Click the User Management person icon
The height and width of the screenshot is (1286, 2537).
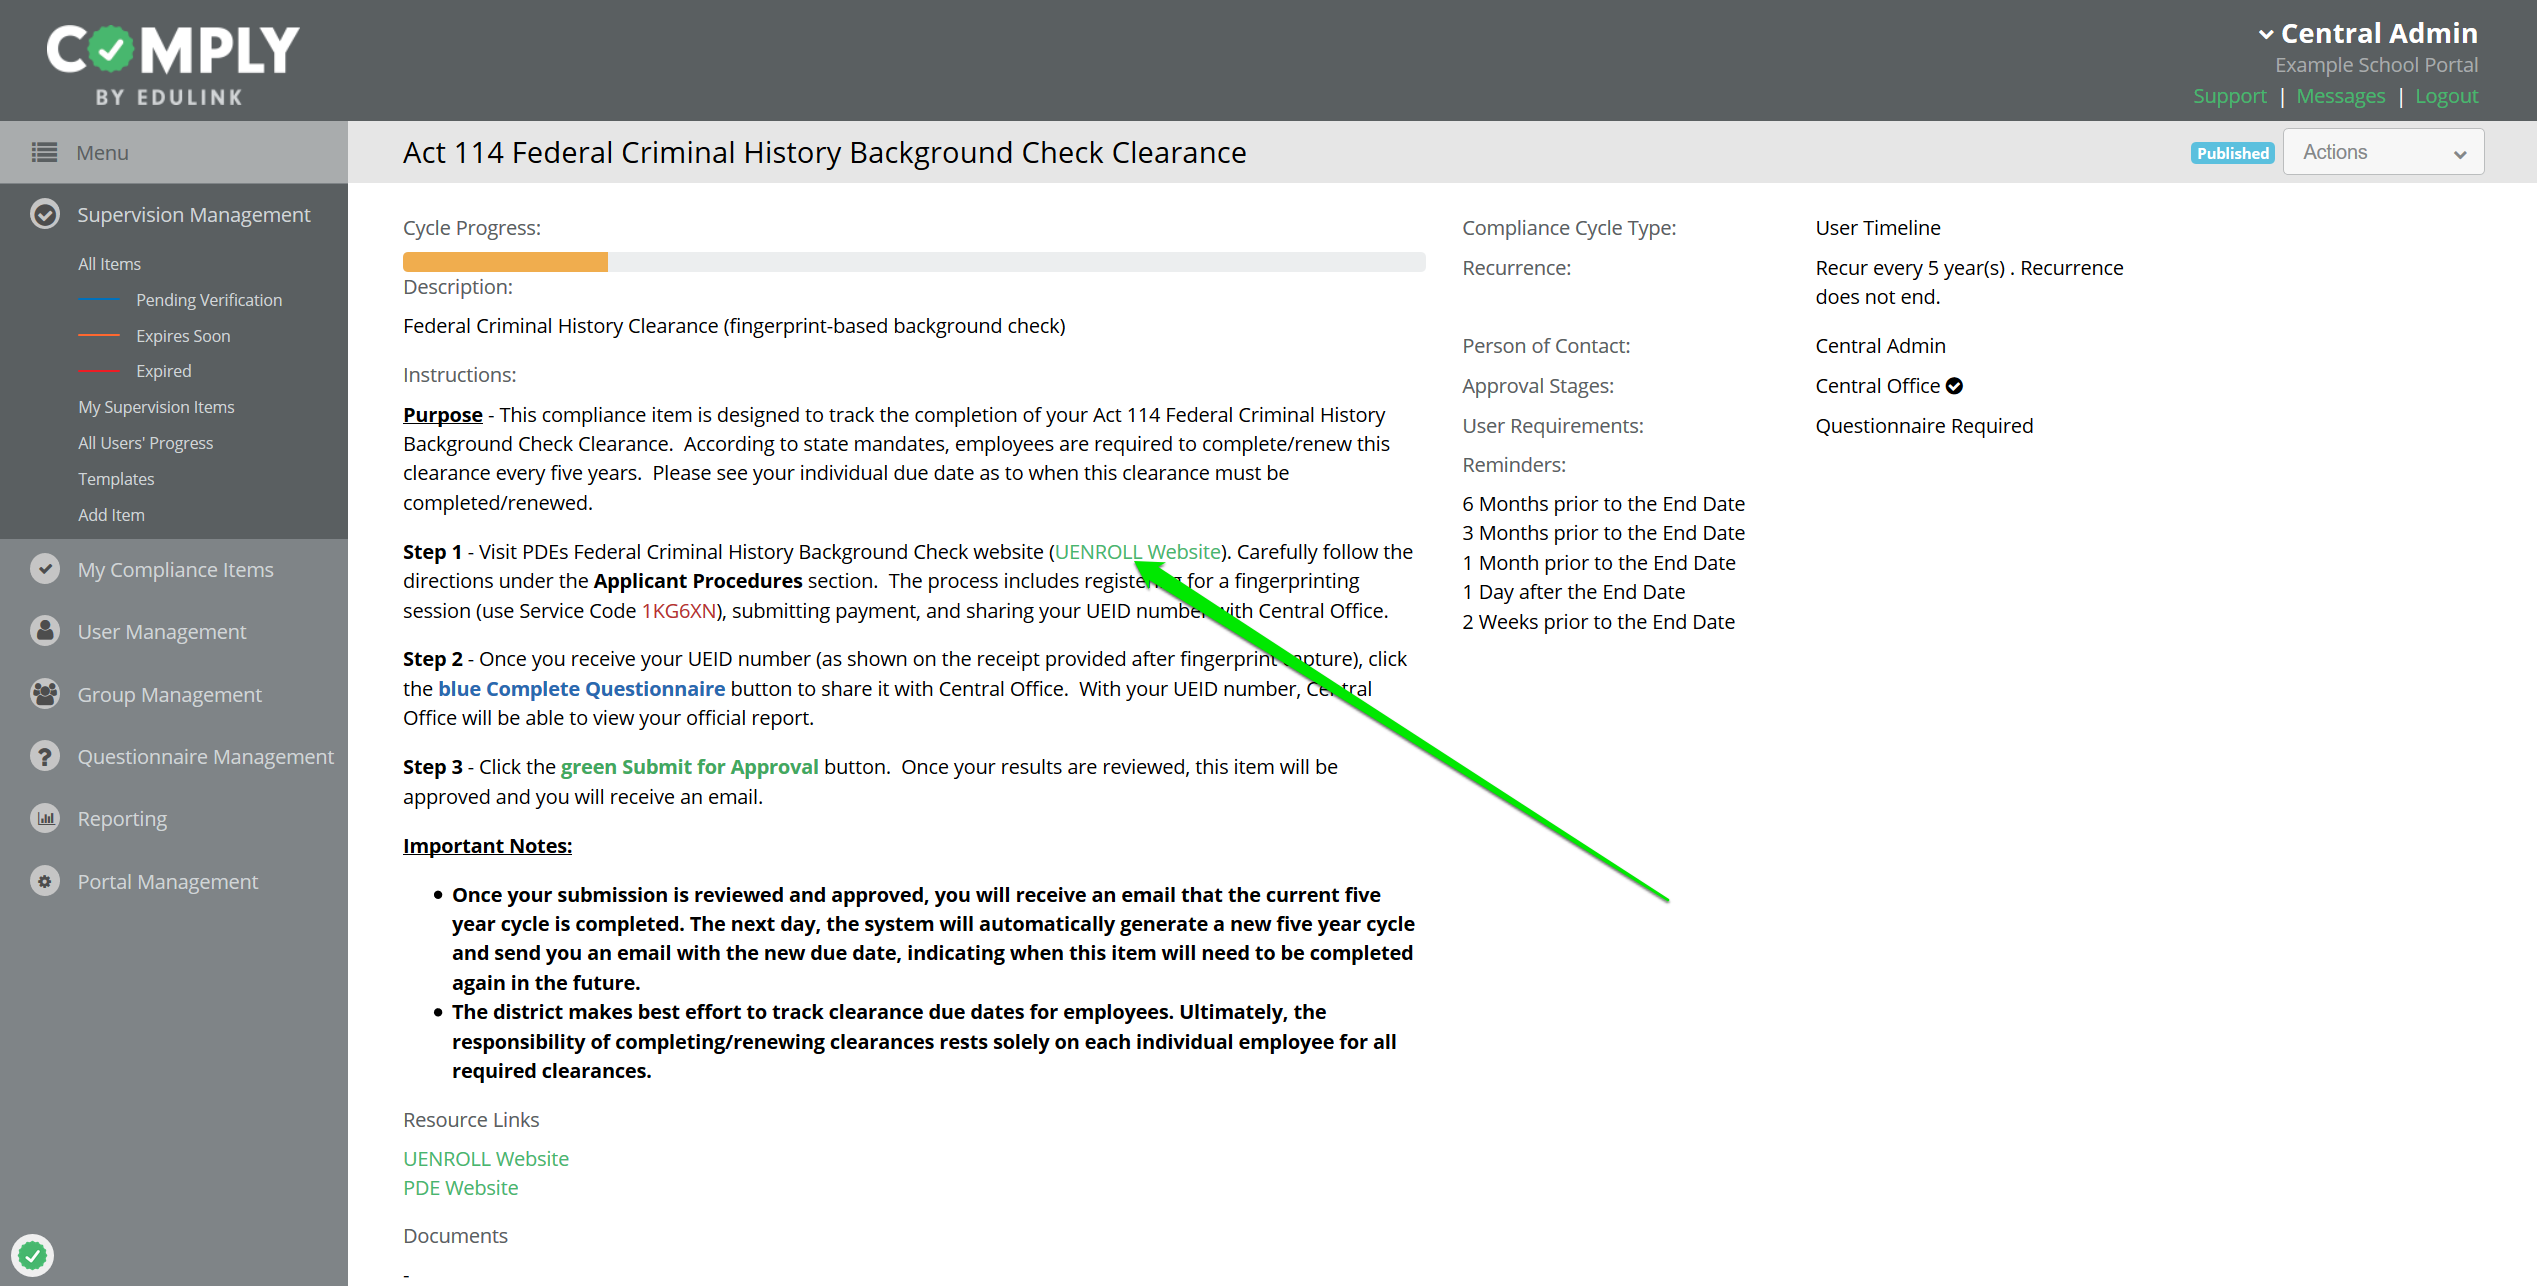(x=44, y=631)
